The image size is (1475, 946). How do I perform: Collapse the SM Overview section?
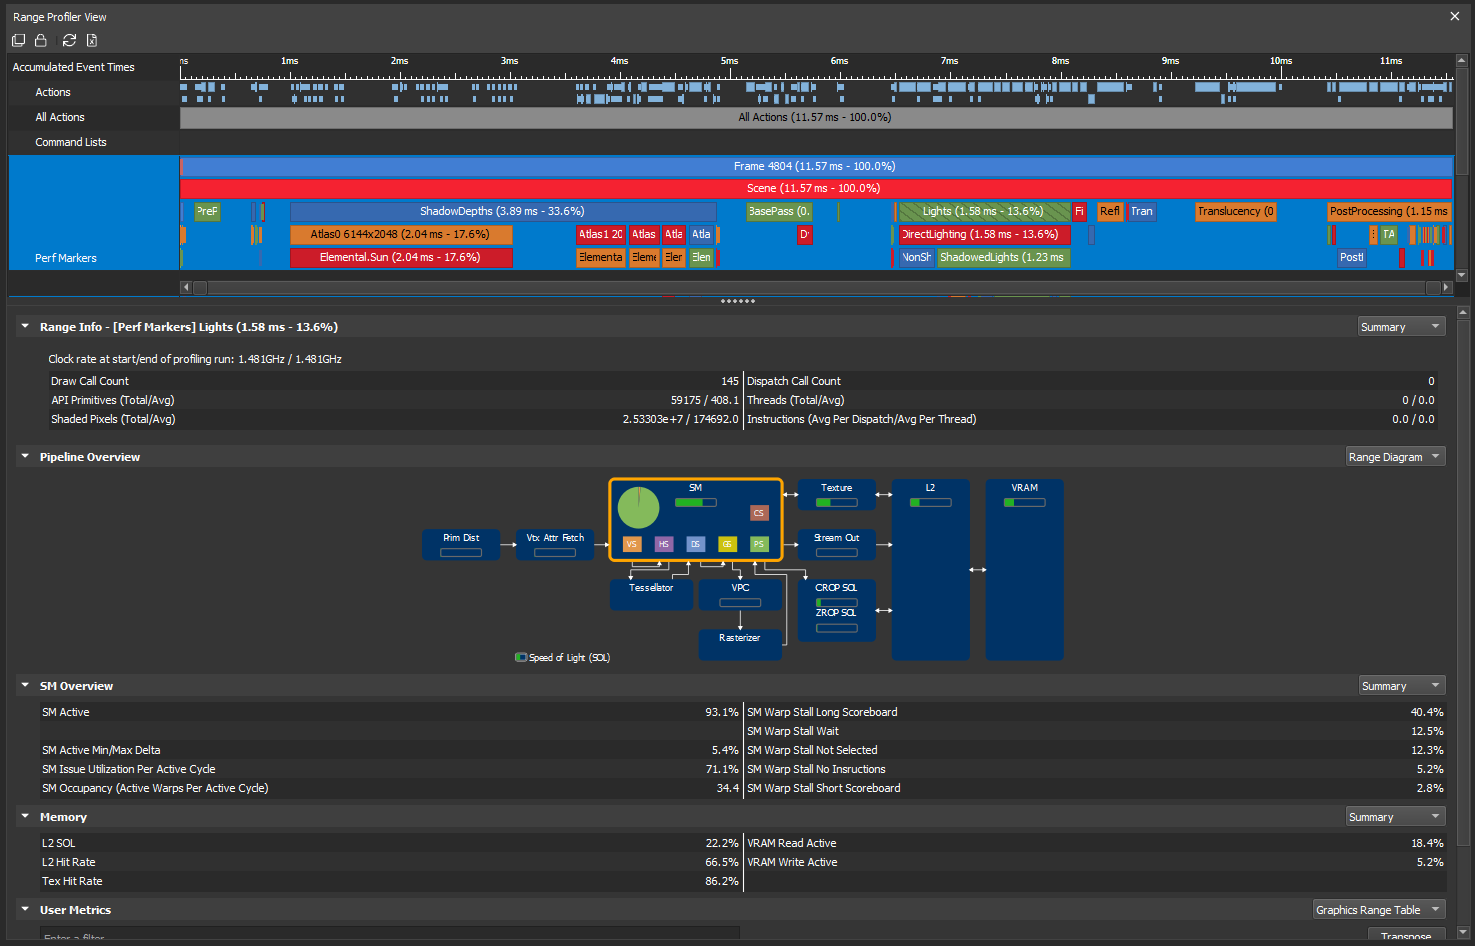pyautogui.click(x=25, y=685)
